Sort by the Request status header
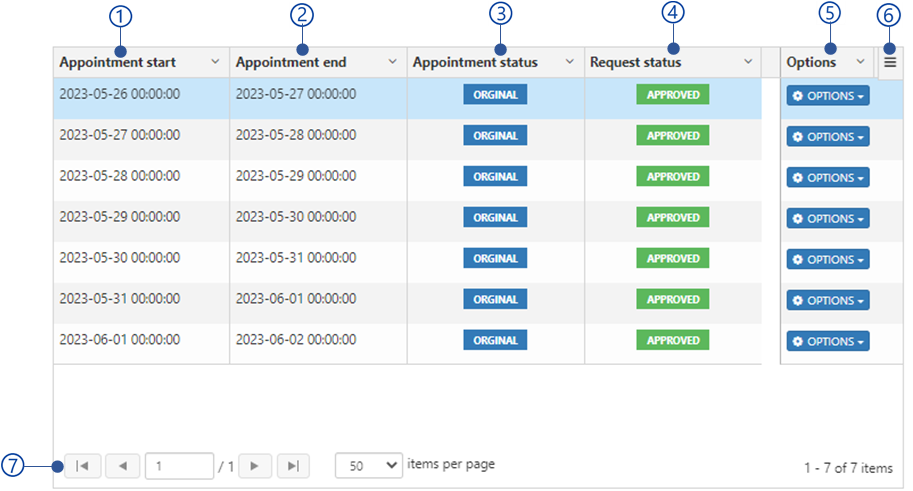The image size is (913, 491). click(x=636, y=62)
